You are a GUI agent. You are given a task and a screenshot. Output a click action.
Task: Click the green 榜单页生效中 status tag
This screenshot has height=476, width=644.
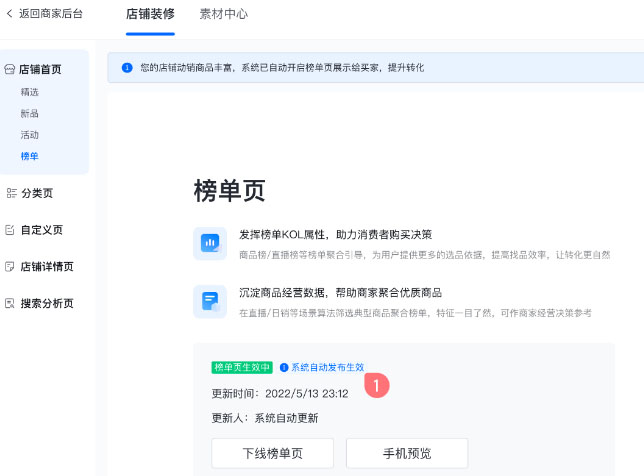point(242,367)
